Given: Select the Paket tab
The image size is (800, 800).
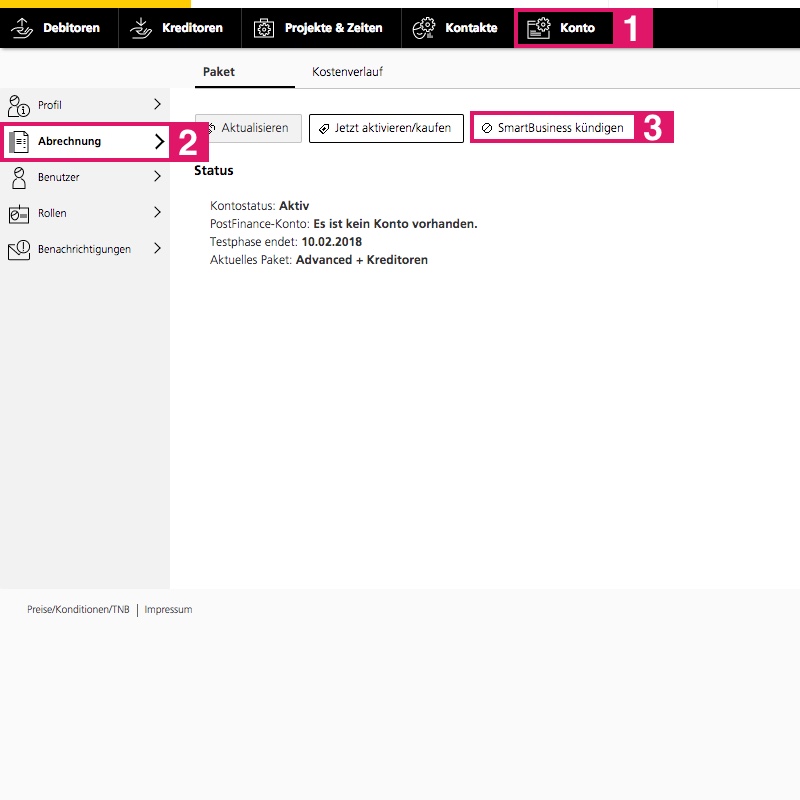Looking at the screenshot, I should coord(218,72).
